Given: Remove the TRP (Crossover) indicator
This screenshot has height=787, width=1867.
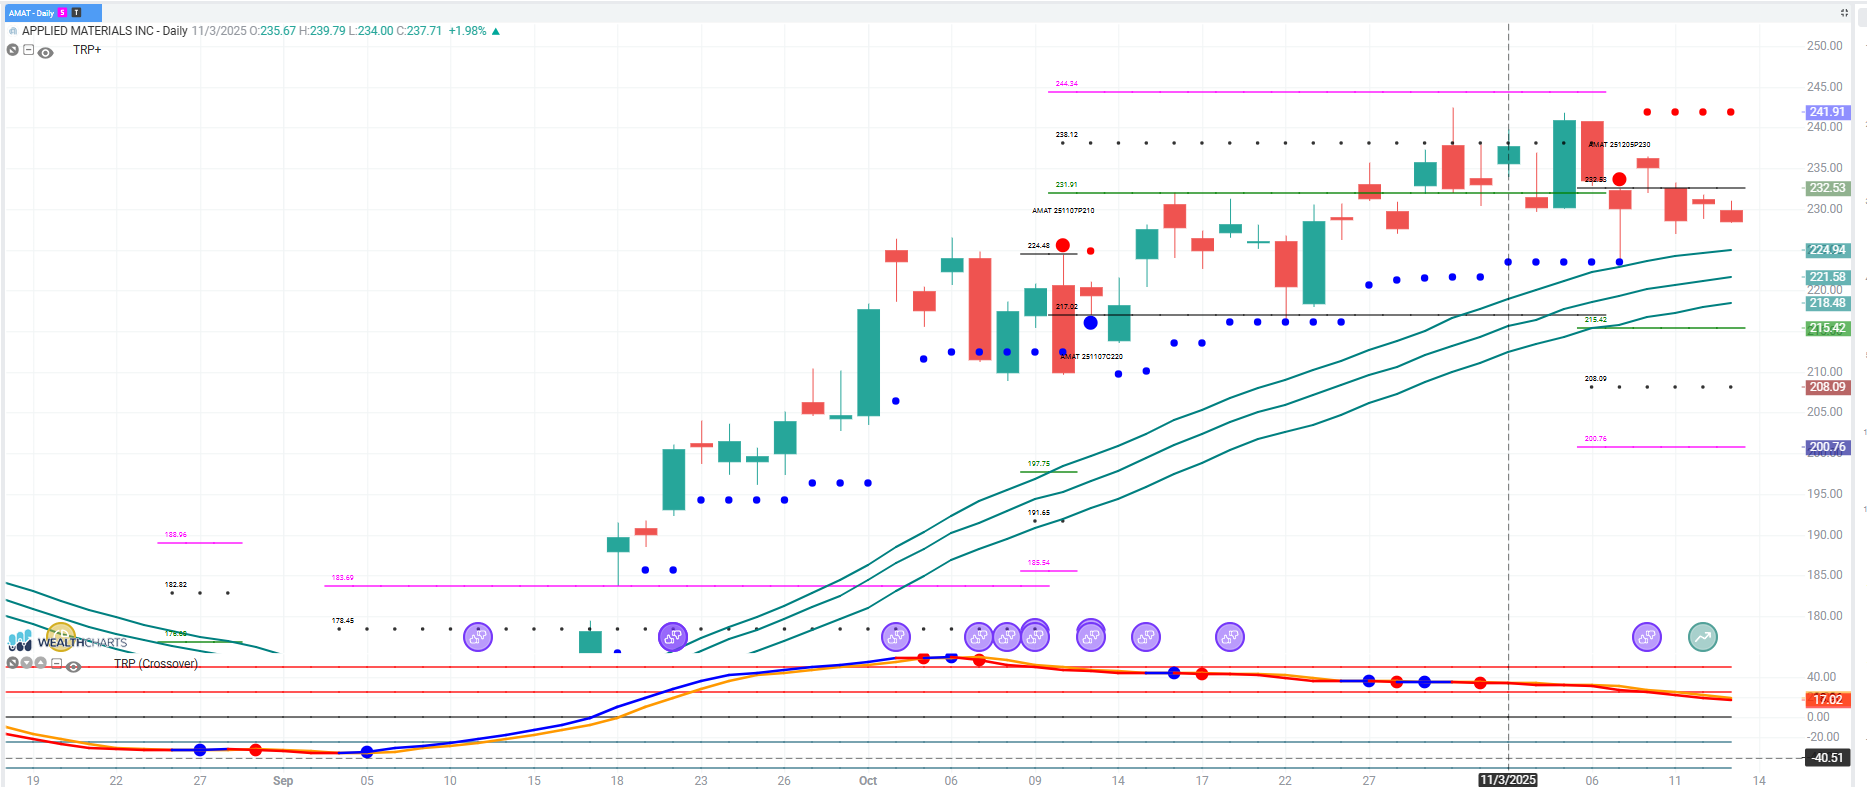Looking at the screenshot, I should 12,663.
